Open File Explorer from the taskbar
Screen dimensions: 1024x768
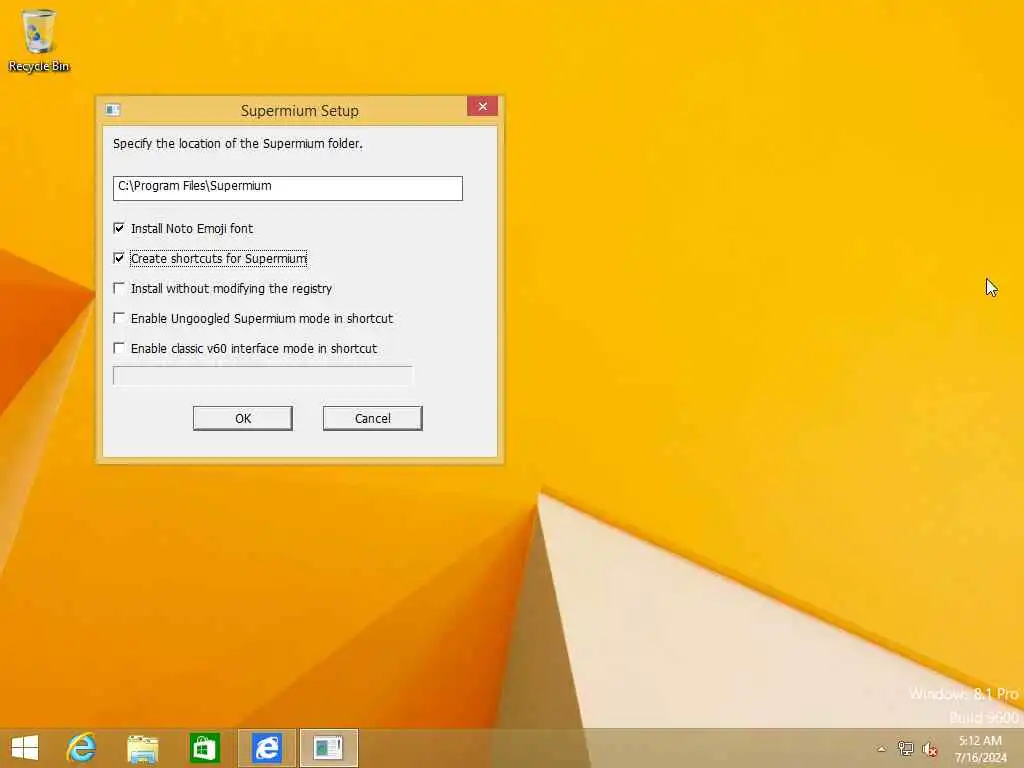(142, 748)
